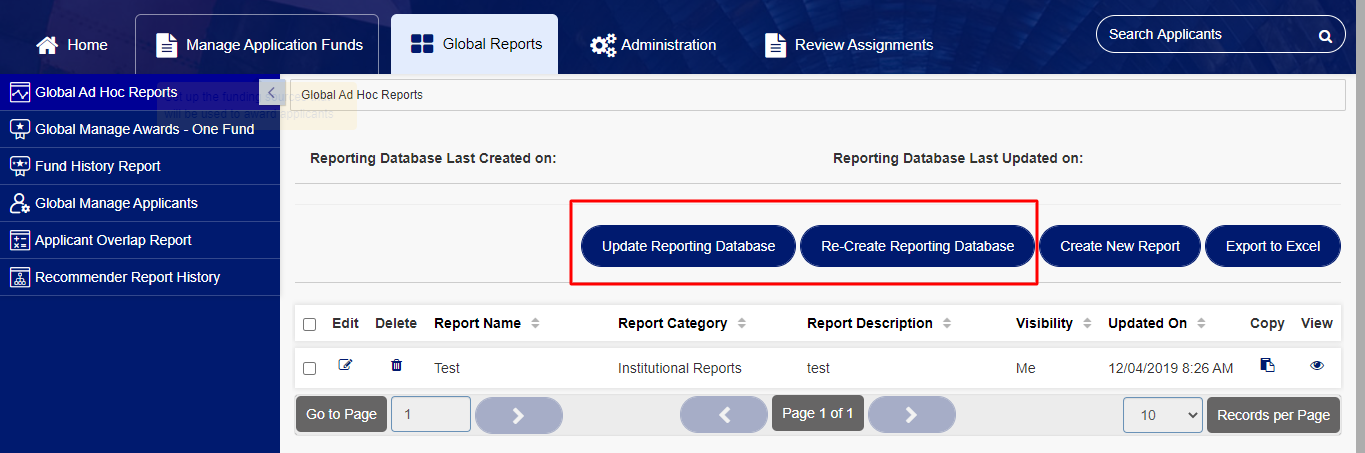Open the Manage Application Funds tab
This screenshot has height=453, width=1365.
[258, 45]
